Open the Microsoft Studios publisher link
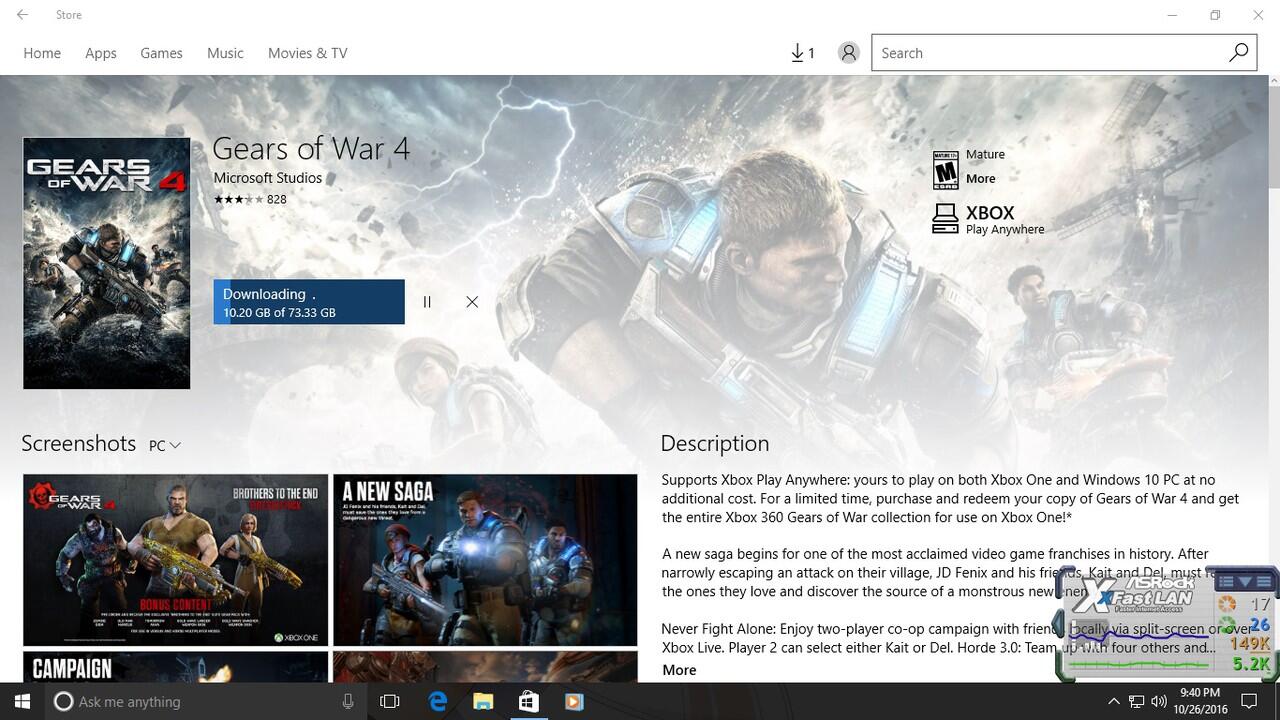 tap(268, 178)
